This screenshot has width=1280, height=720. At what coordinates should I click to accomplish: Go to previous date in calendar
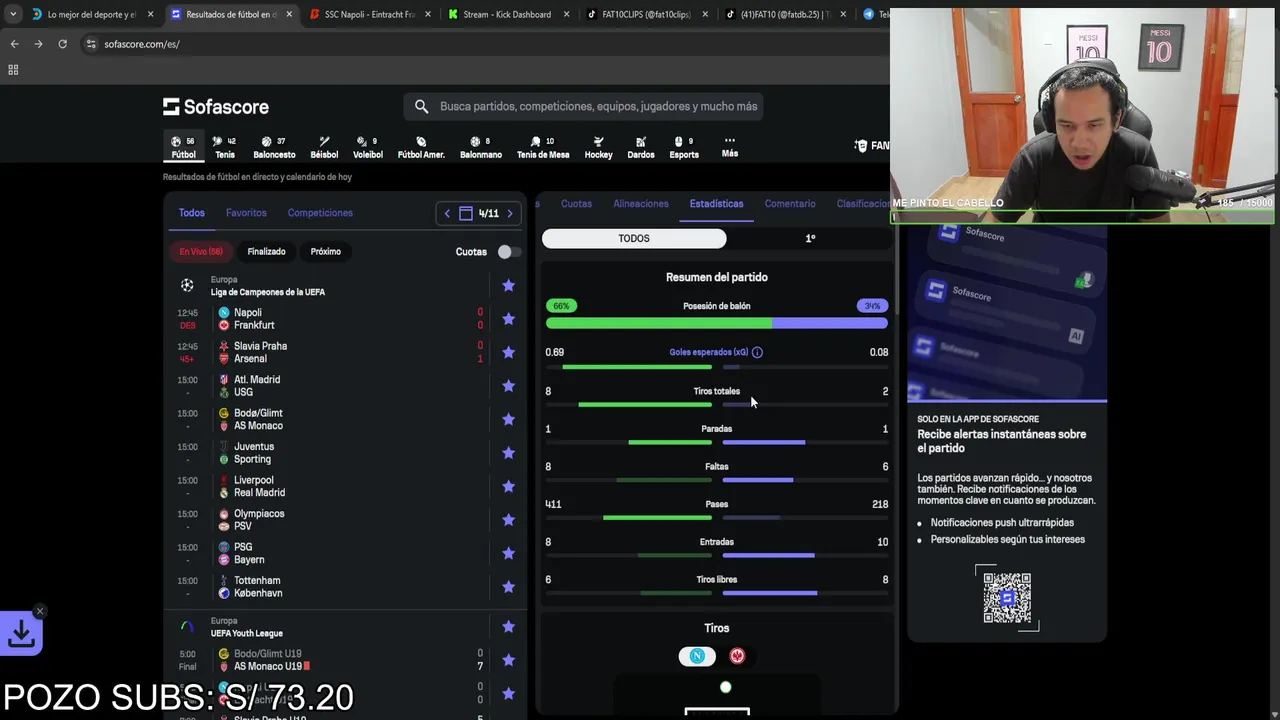pos(447,213)
